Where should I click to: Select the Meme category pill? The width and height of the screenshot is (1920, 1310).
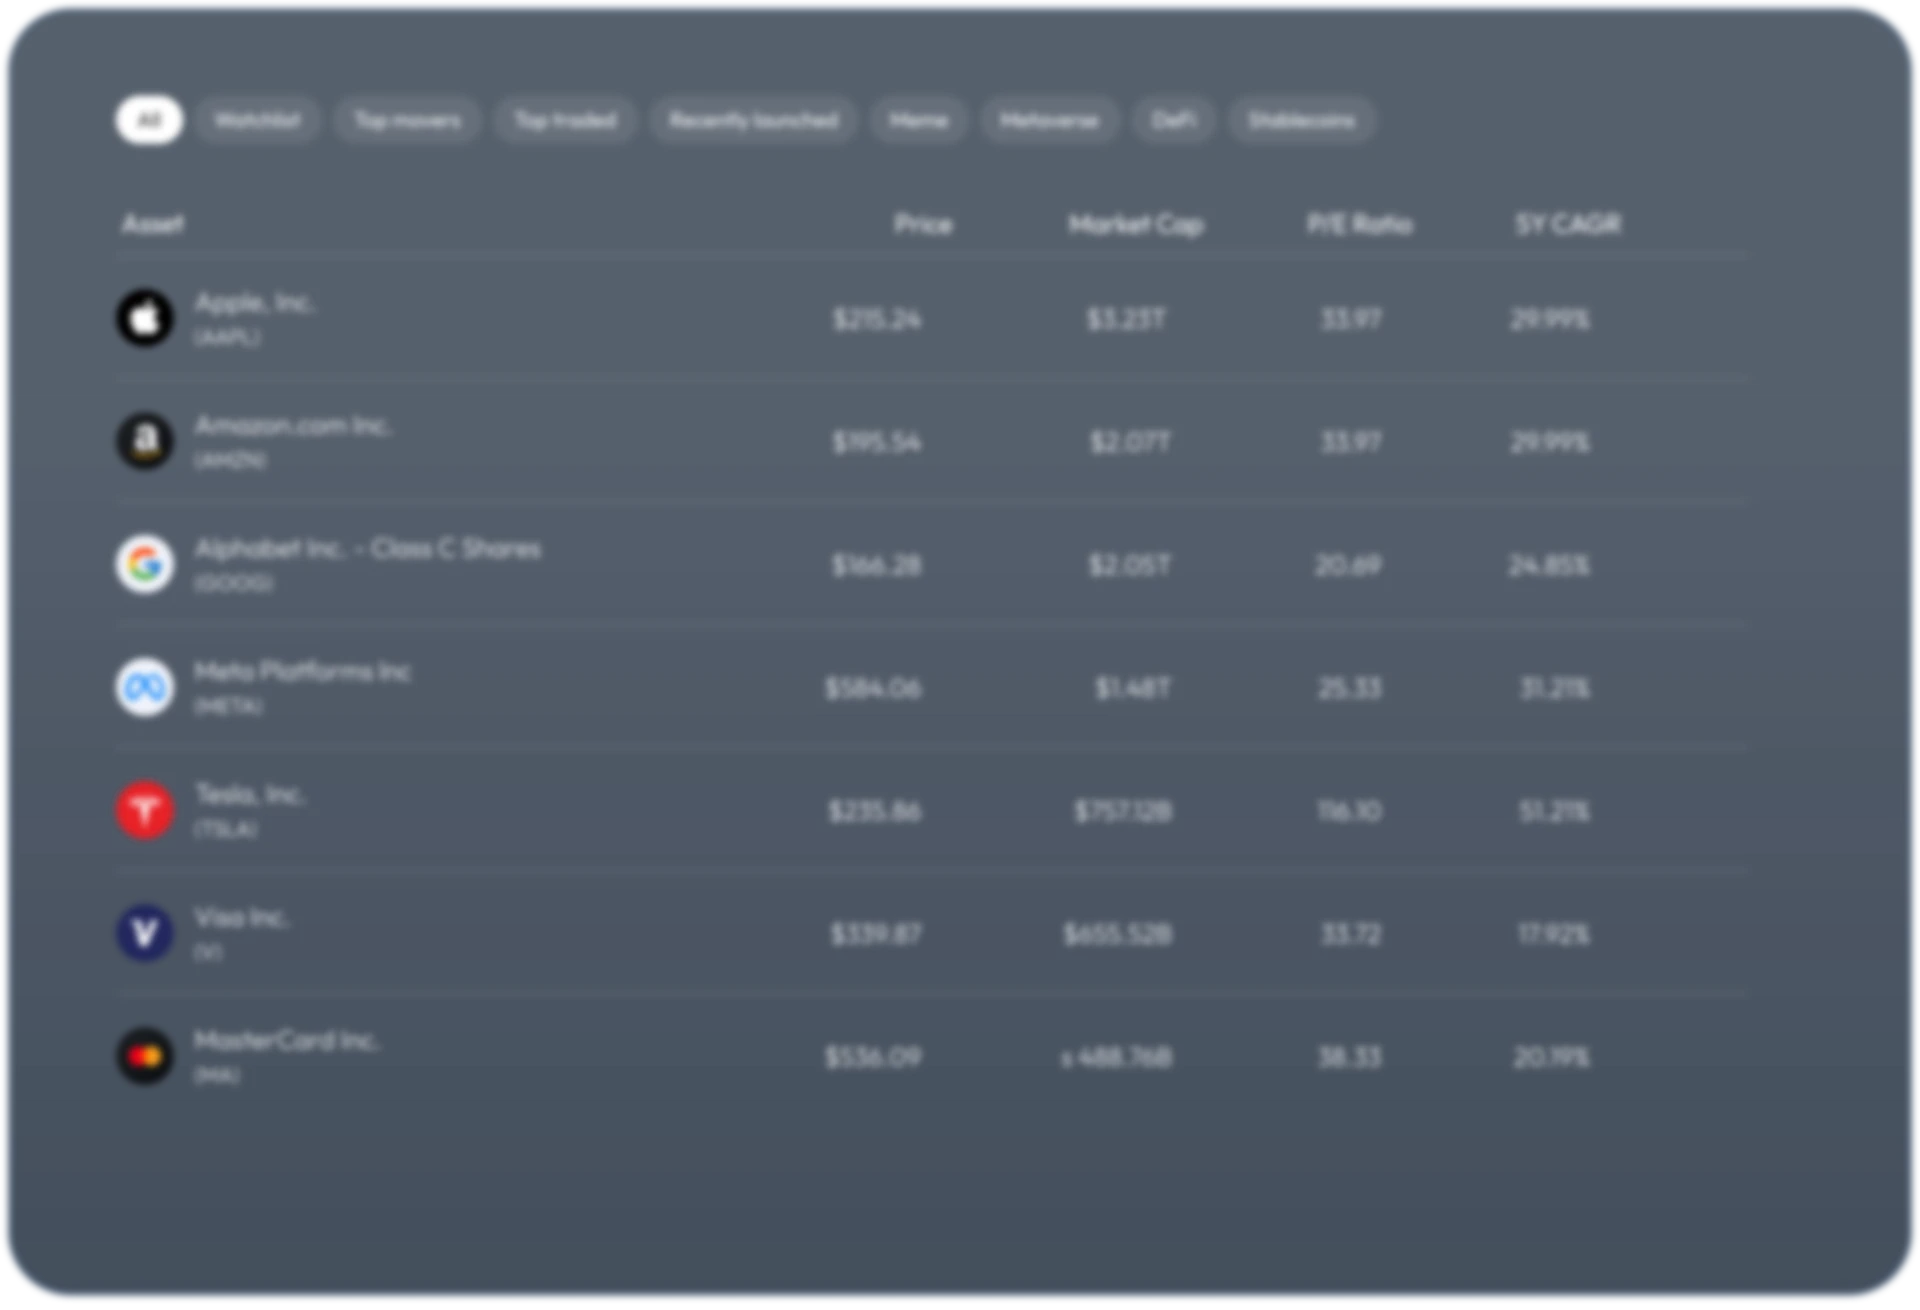coord(917,119)
